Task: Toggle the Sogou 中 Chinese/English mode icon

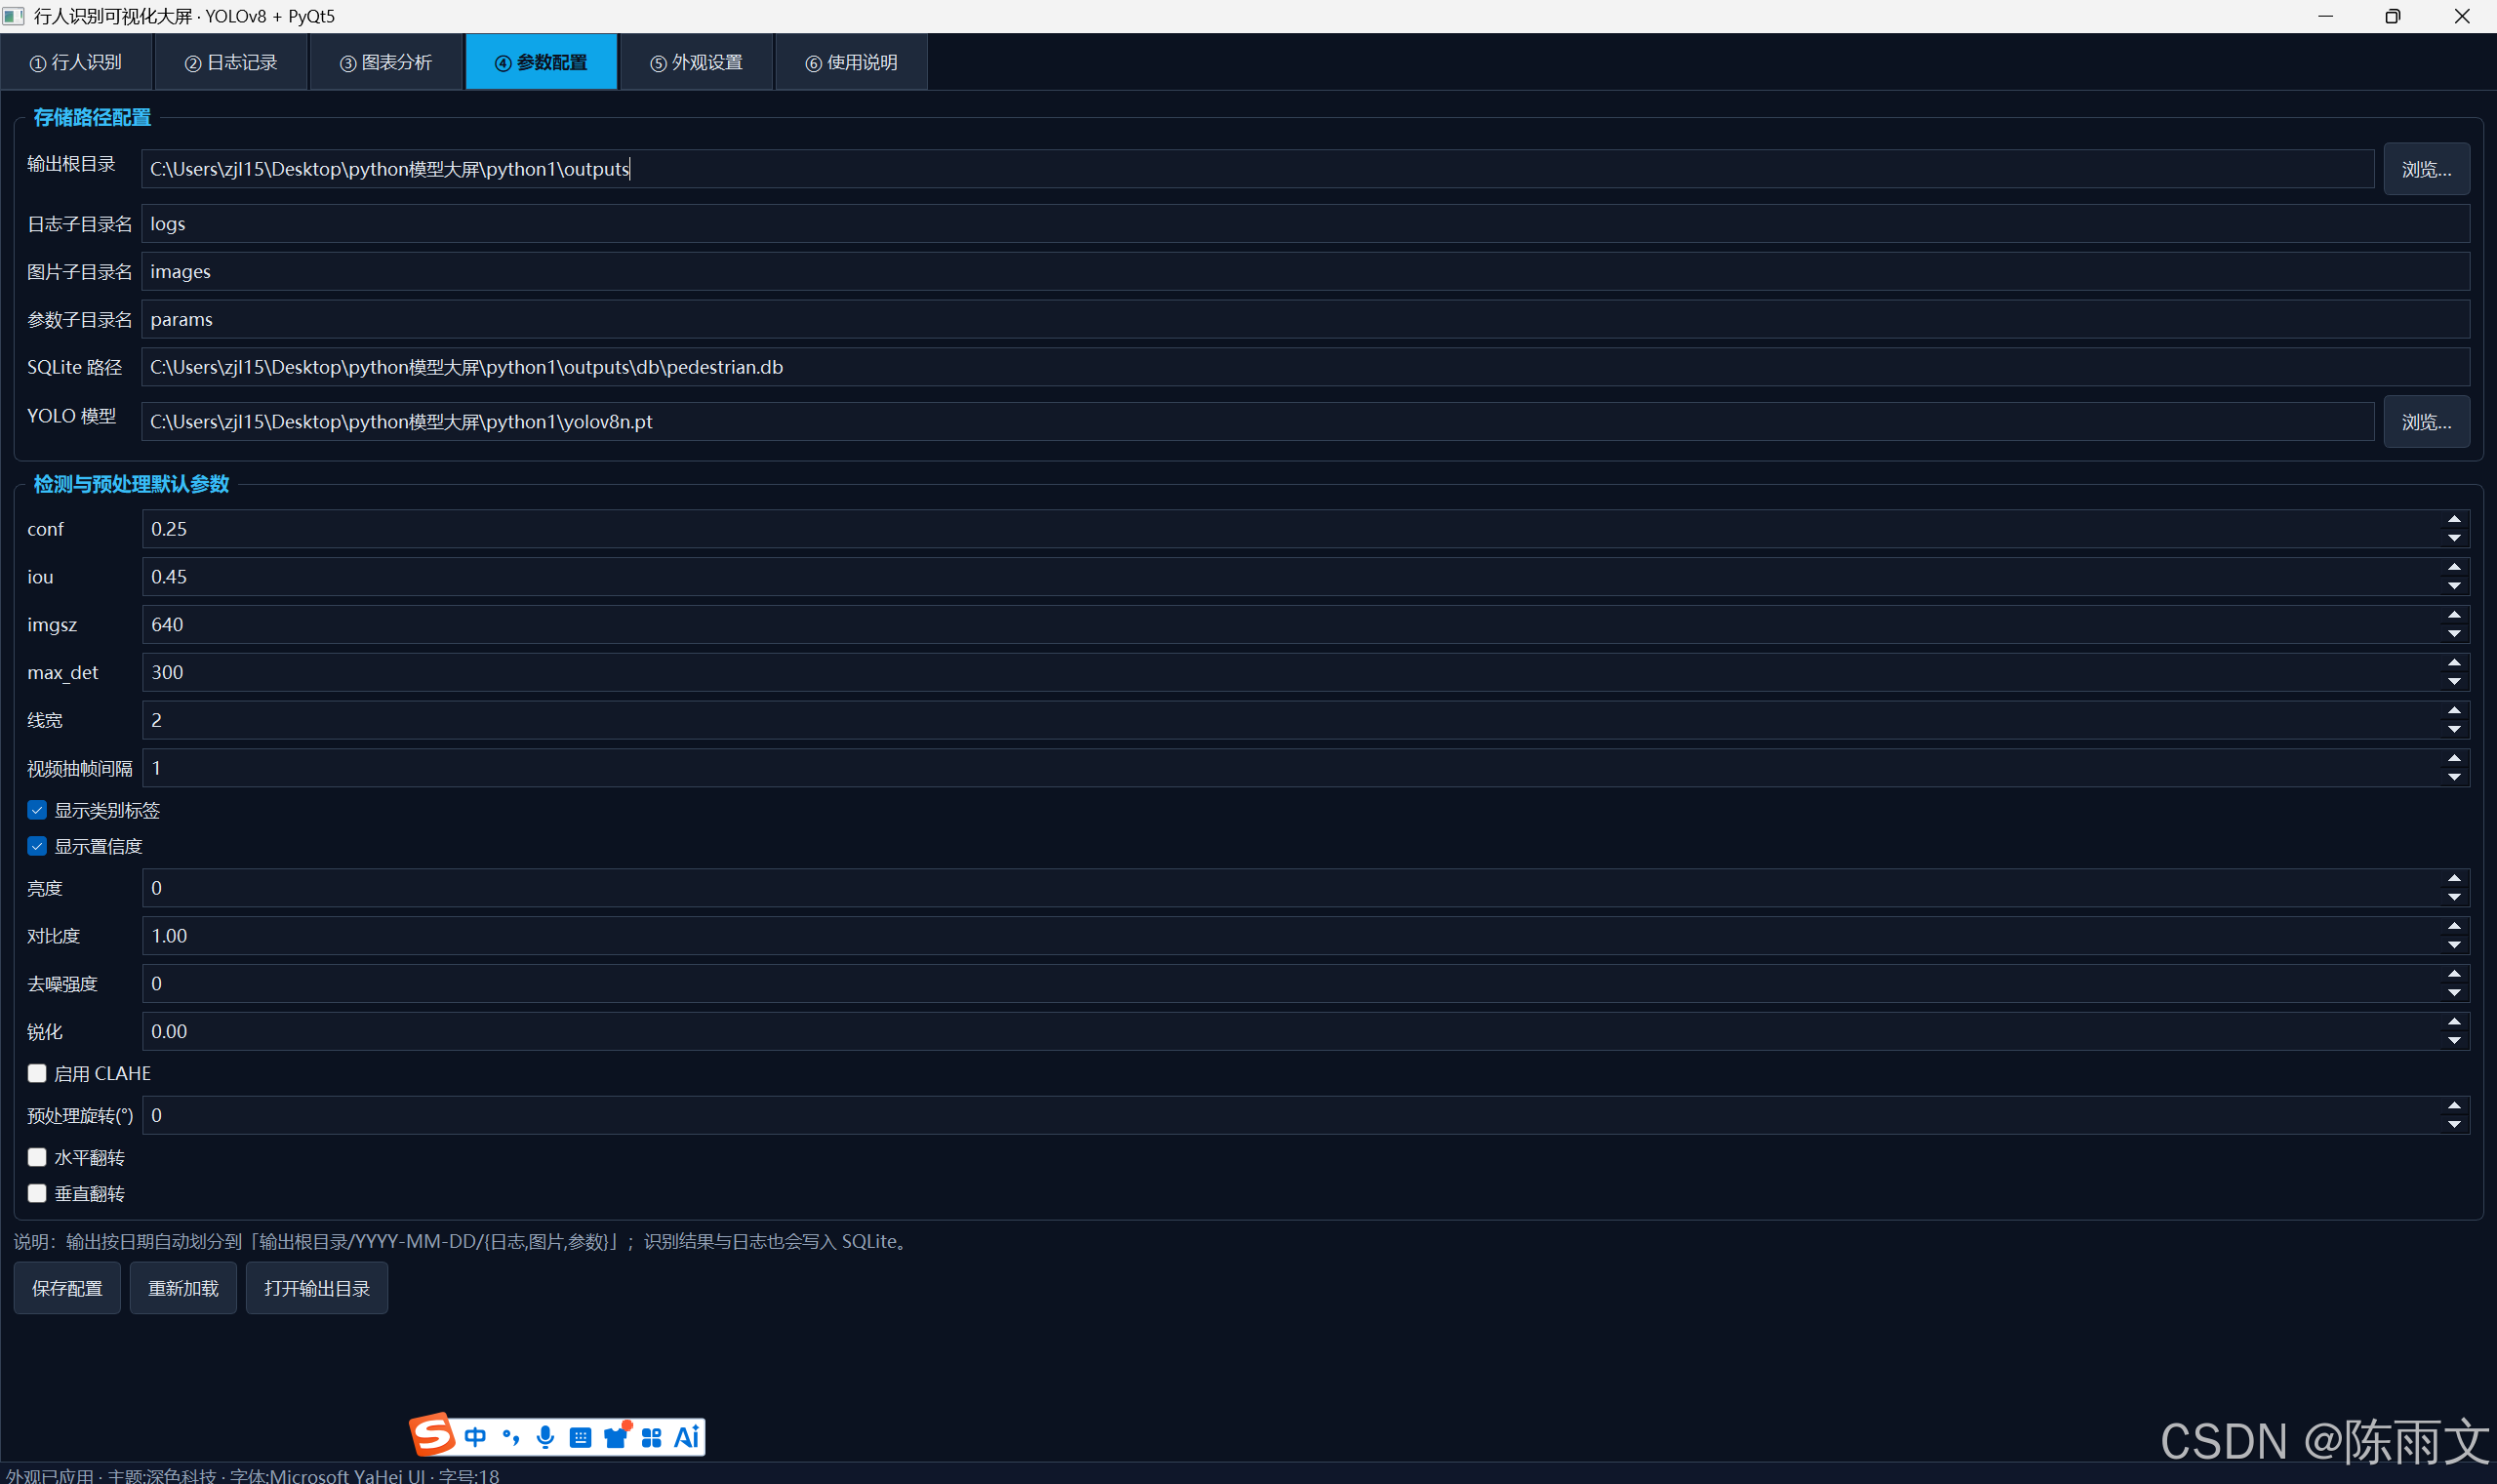Action: [475, 1437]
